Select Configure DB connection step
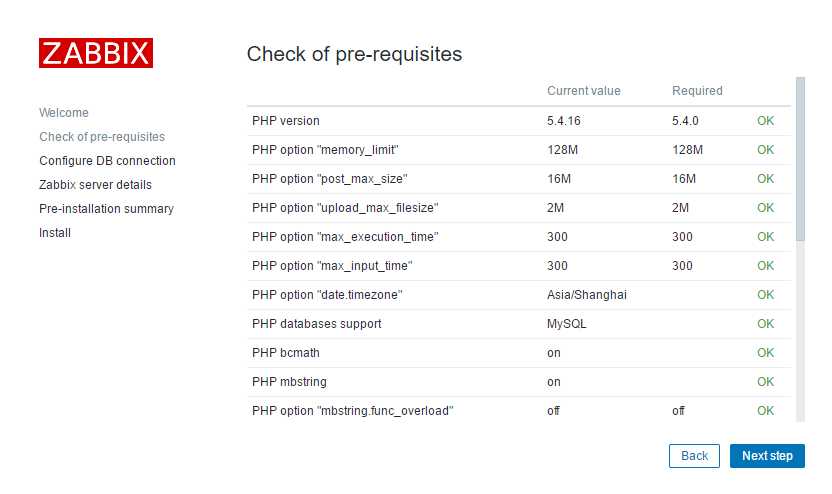Viewport: 832px width, 494px height. pyautogui.click(x=107, y=161)
